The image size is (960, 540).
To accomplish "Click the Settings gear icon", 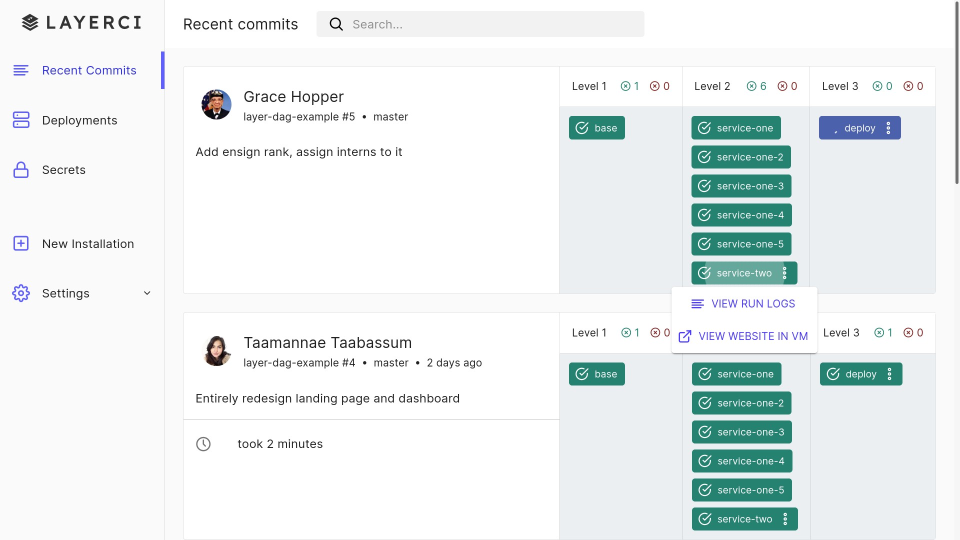I will click(21, 293).
